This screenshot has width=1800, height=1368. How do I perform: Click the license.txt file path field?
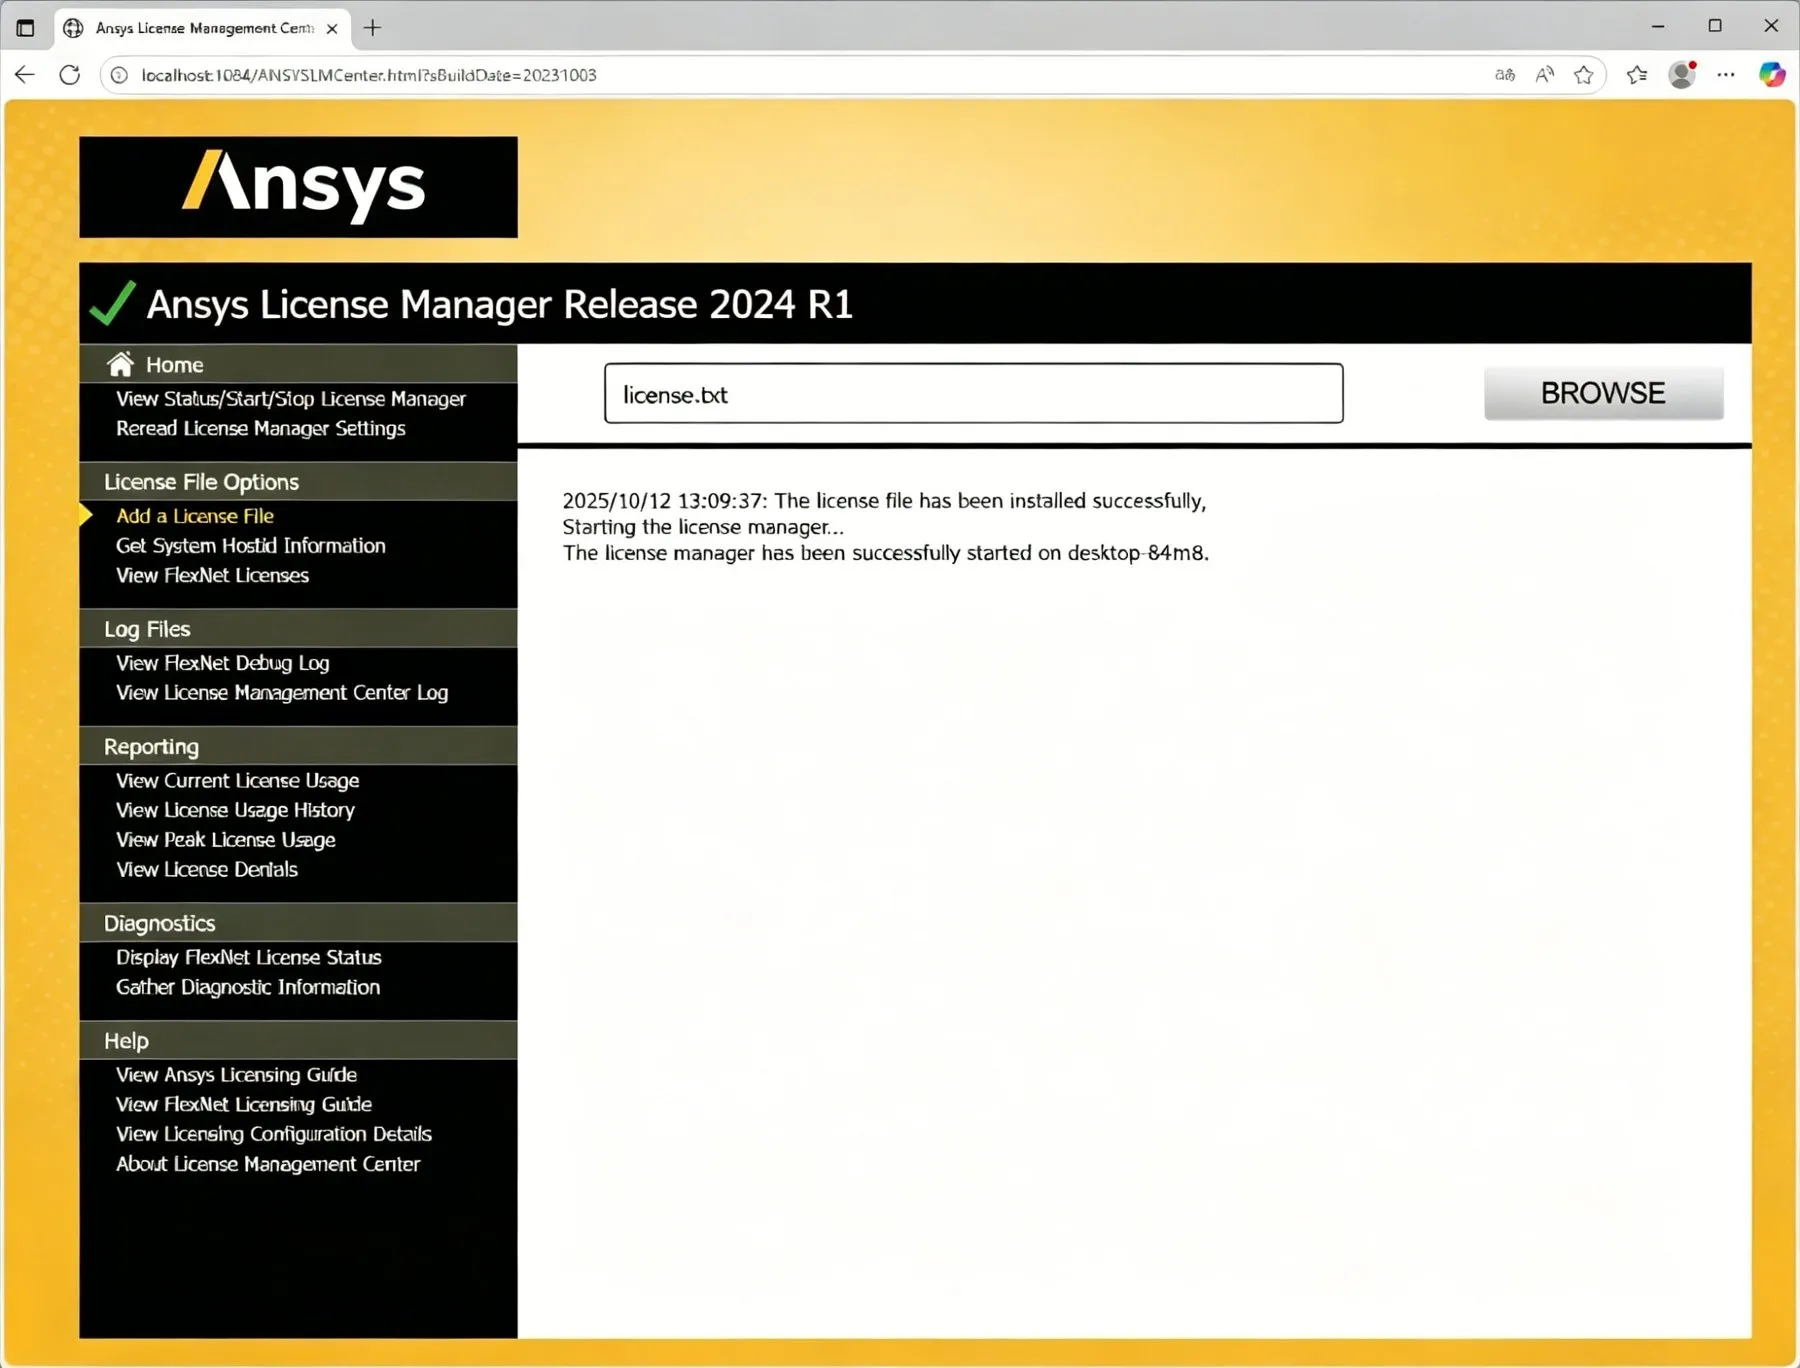[973, 393]
